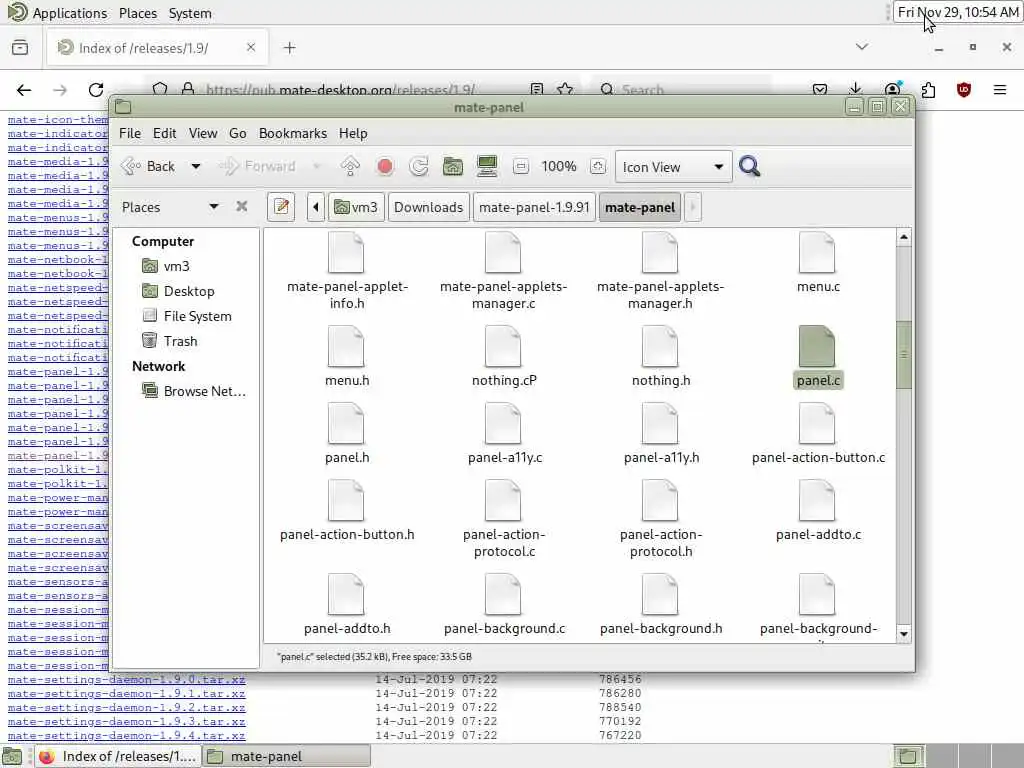
Task: Open the Help menu
Action: click(353, 133)
